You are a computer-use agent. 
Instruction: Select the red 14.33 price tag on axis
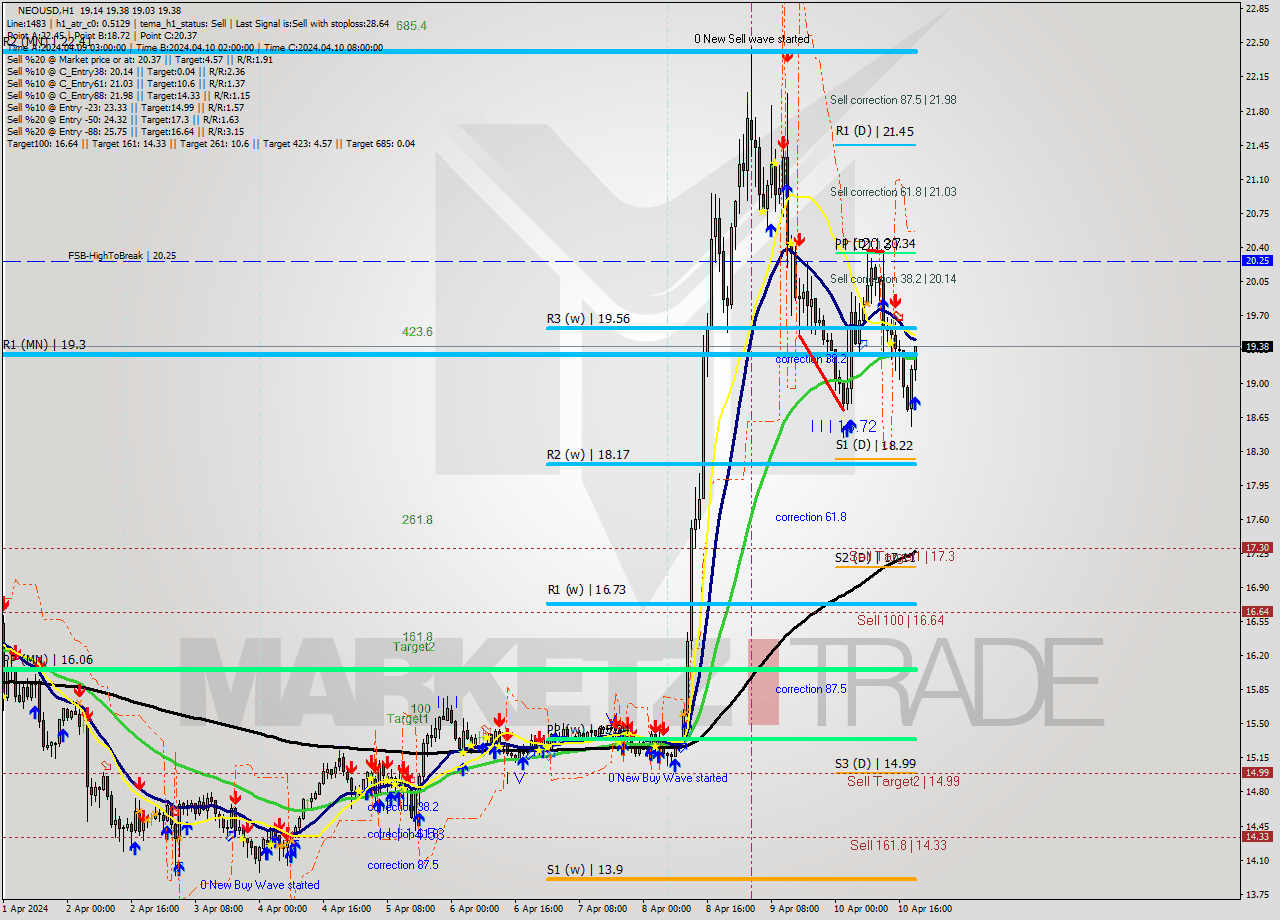click(1257, 837)
